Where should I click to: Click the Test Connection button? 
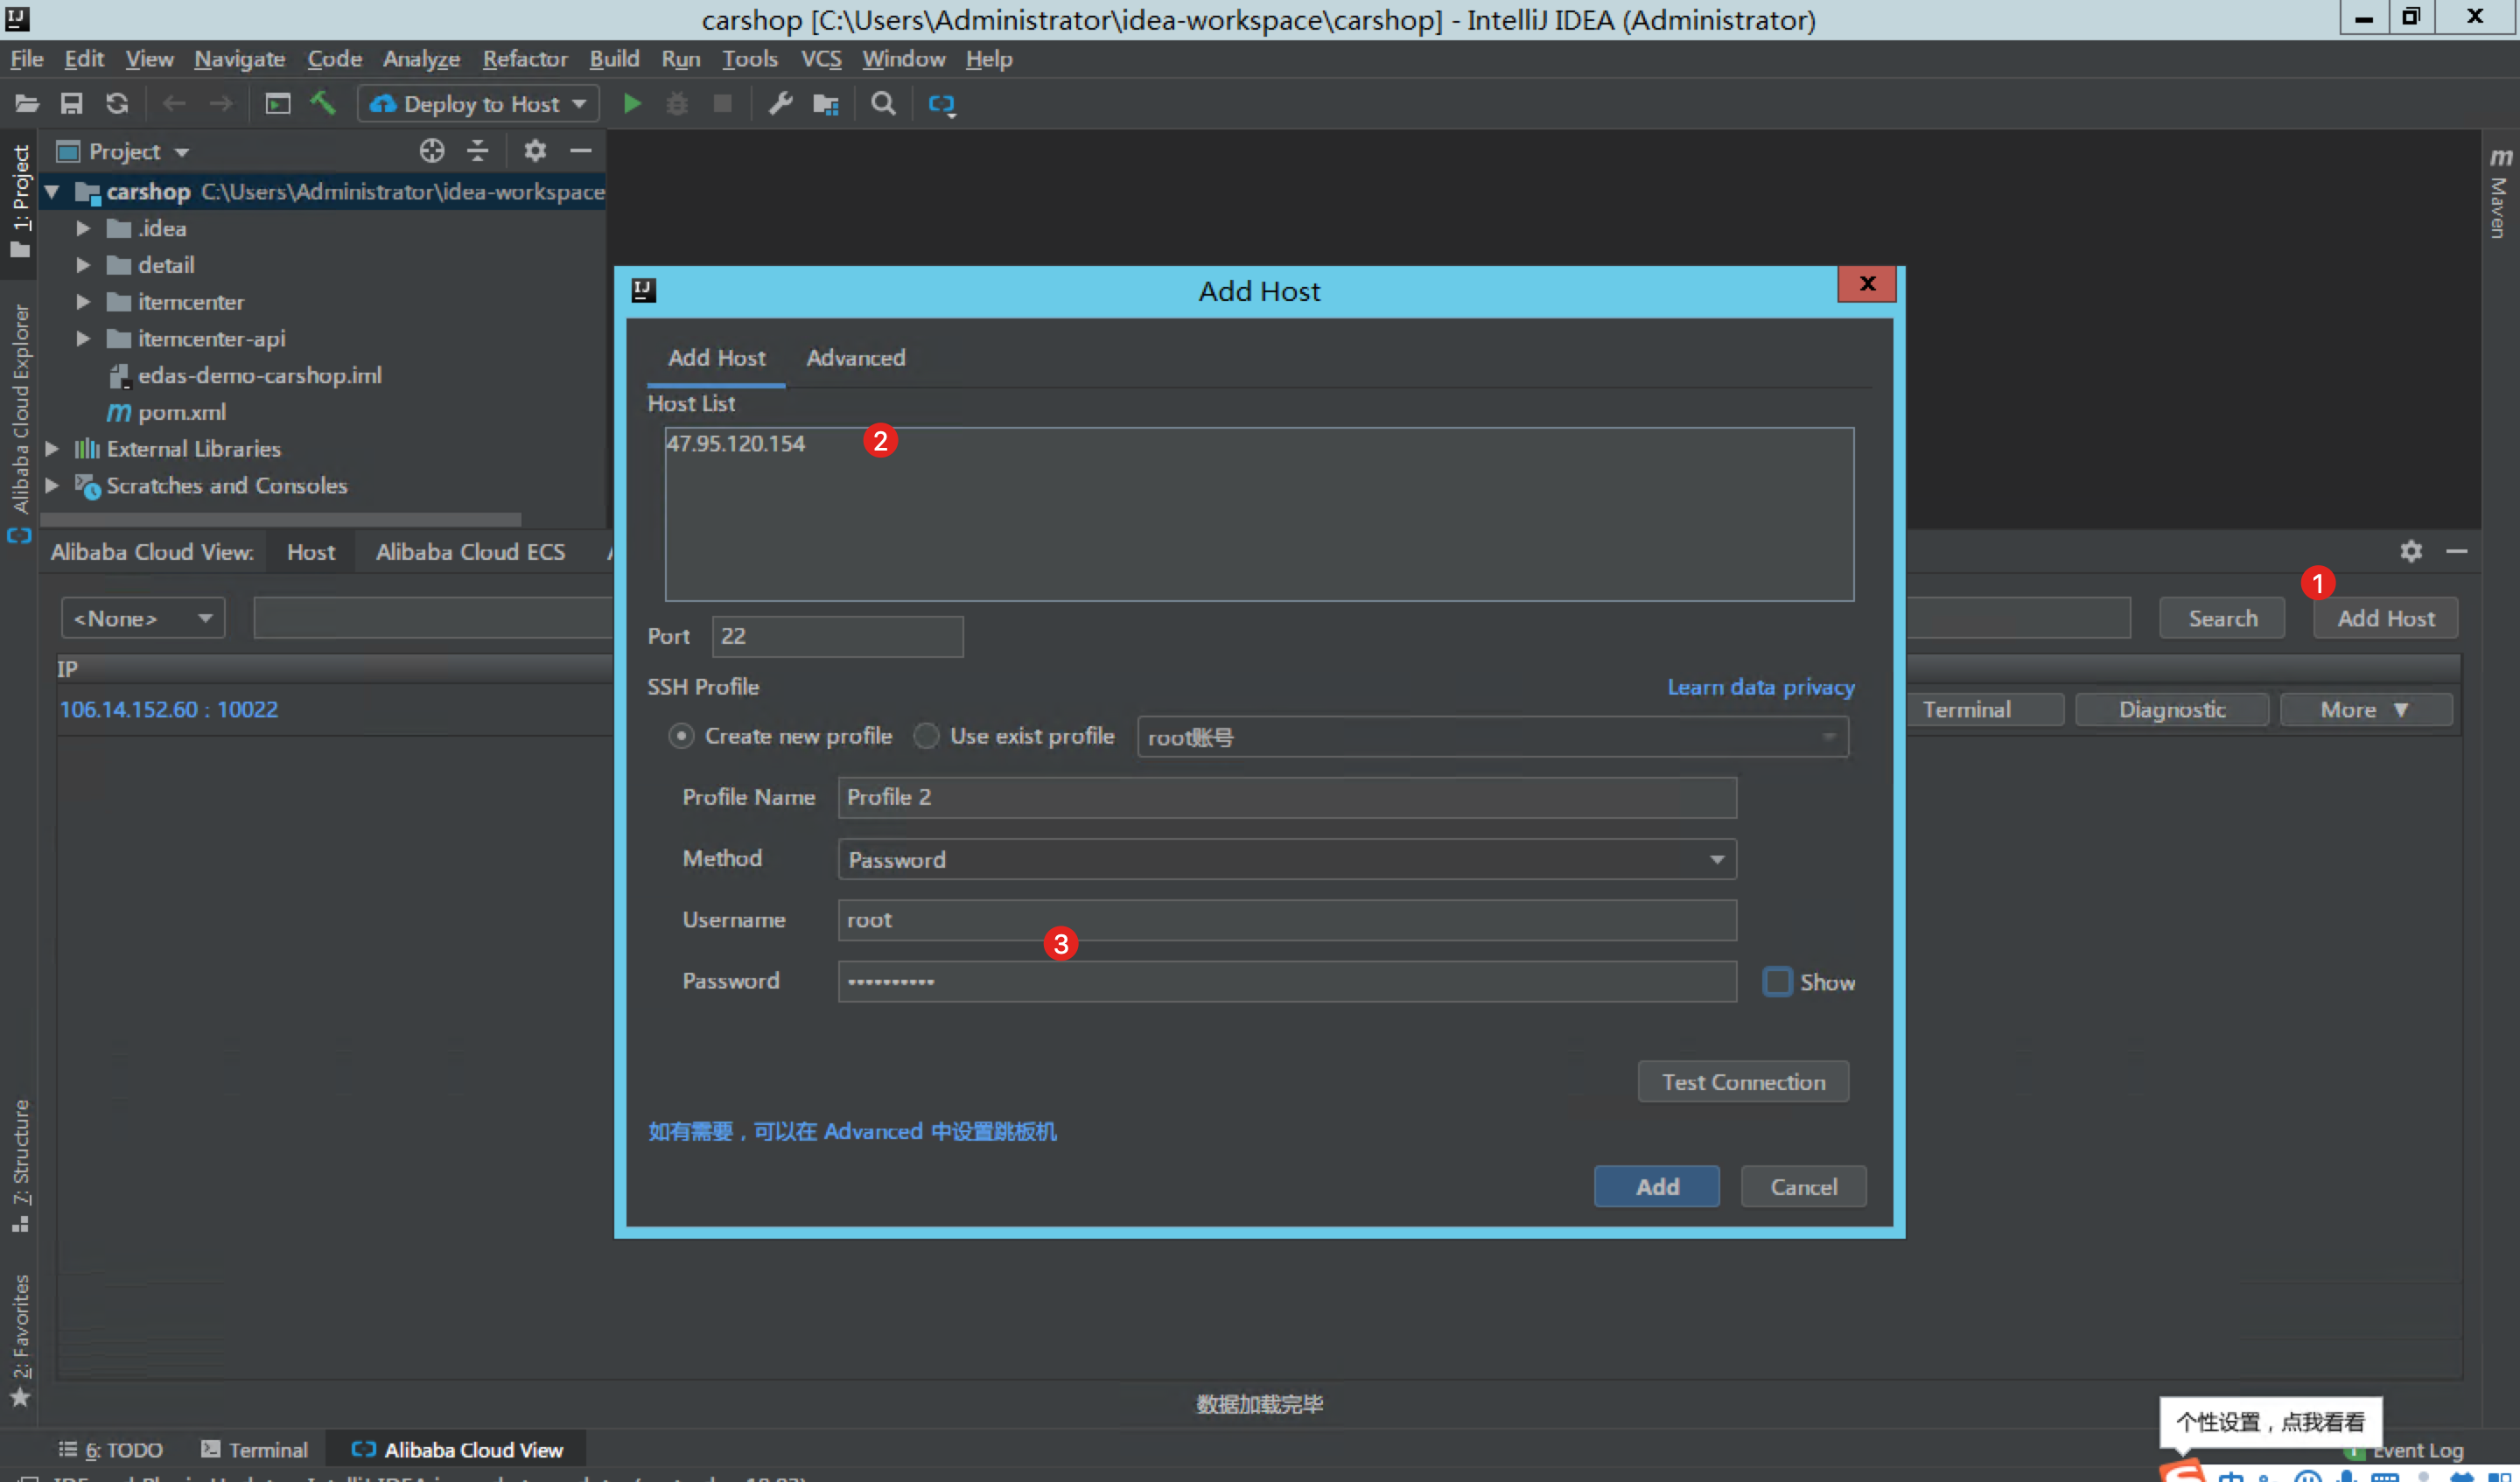click(x=1742, y=1082)
